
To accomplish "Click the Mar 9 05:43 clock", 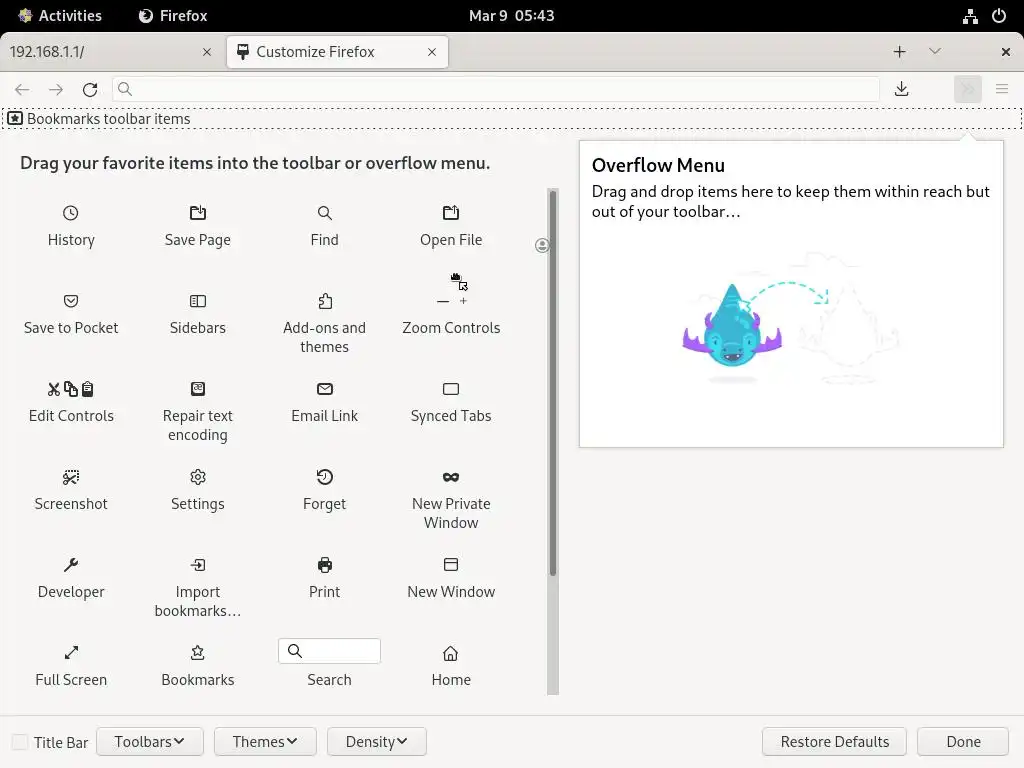I will coord(511,16).
